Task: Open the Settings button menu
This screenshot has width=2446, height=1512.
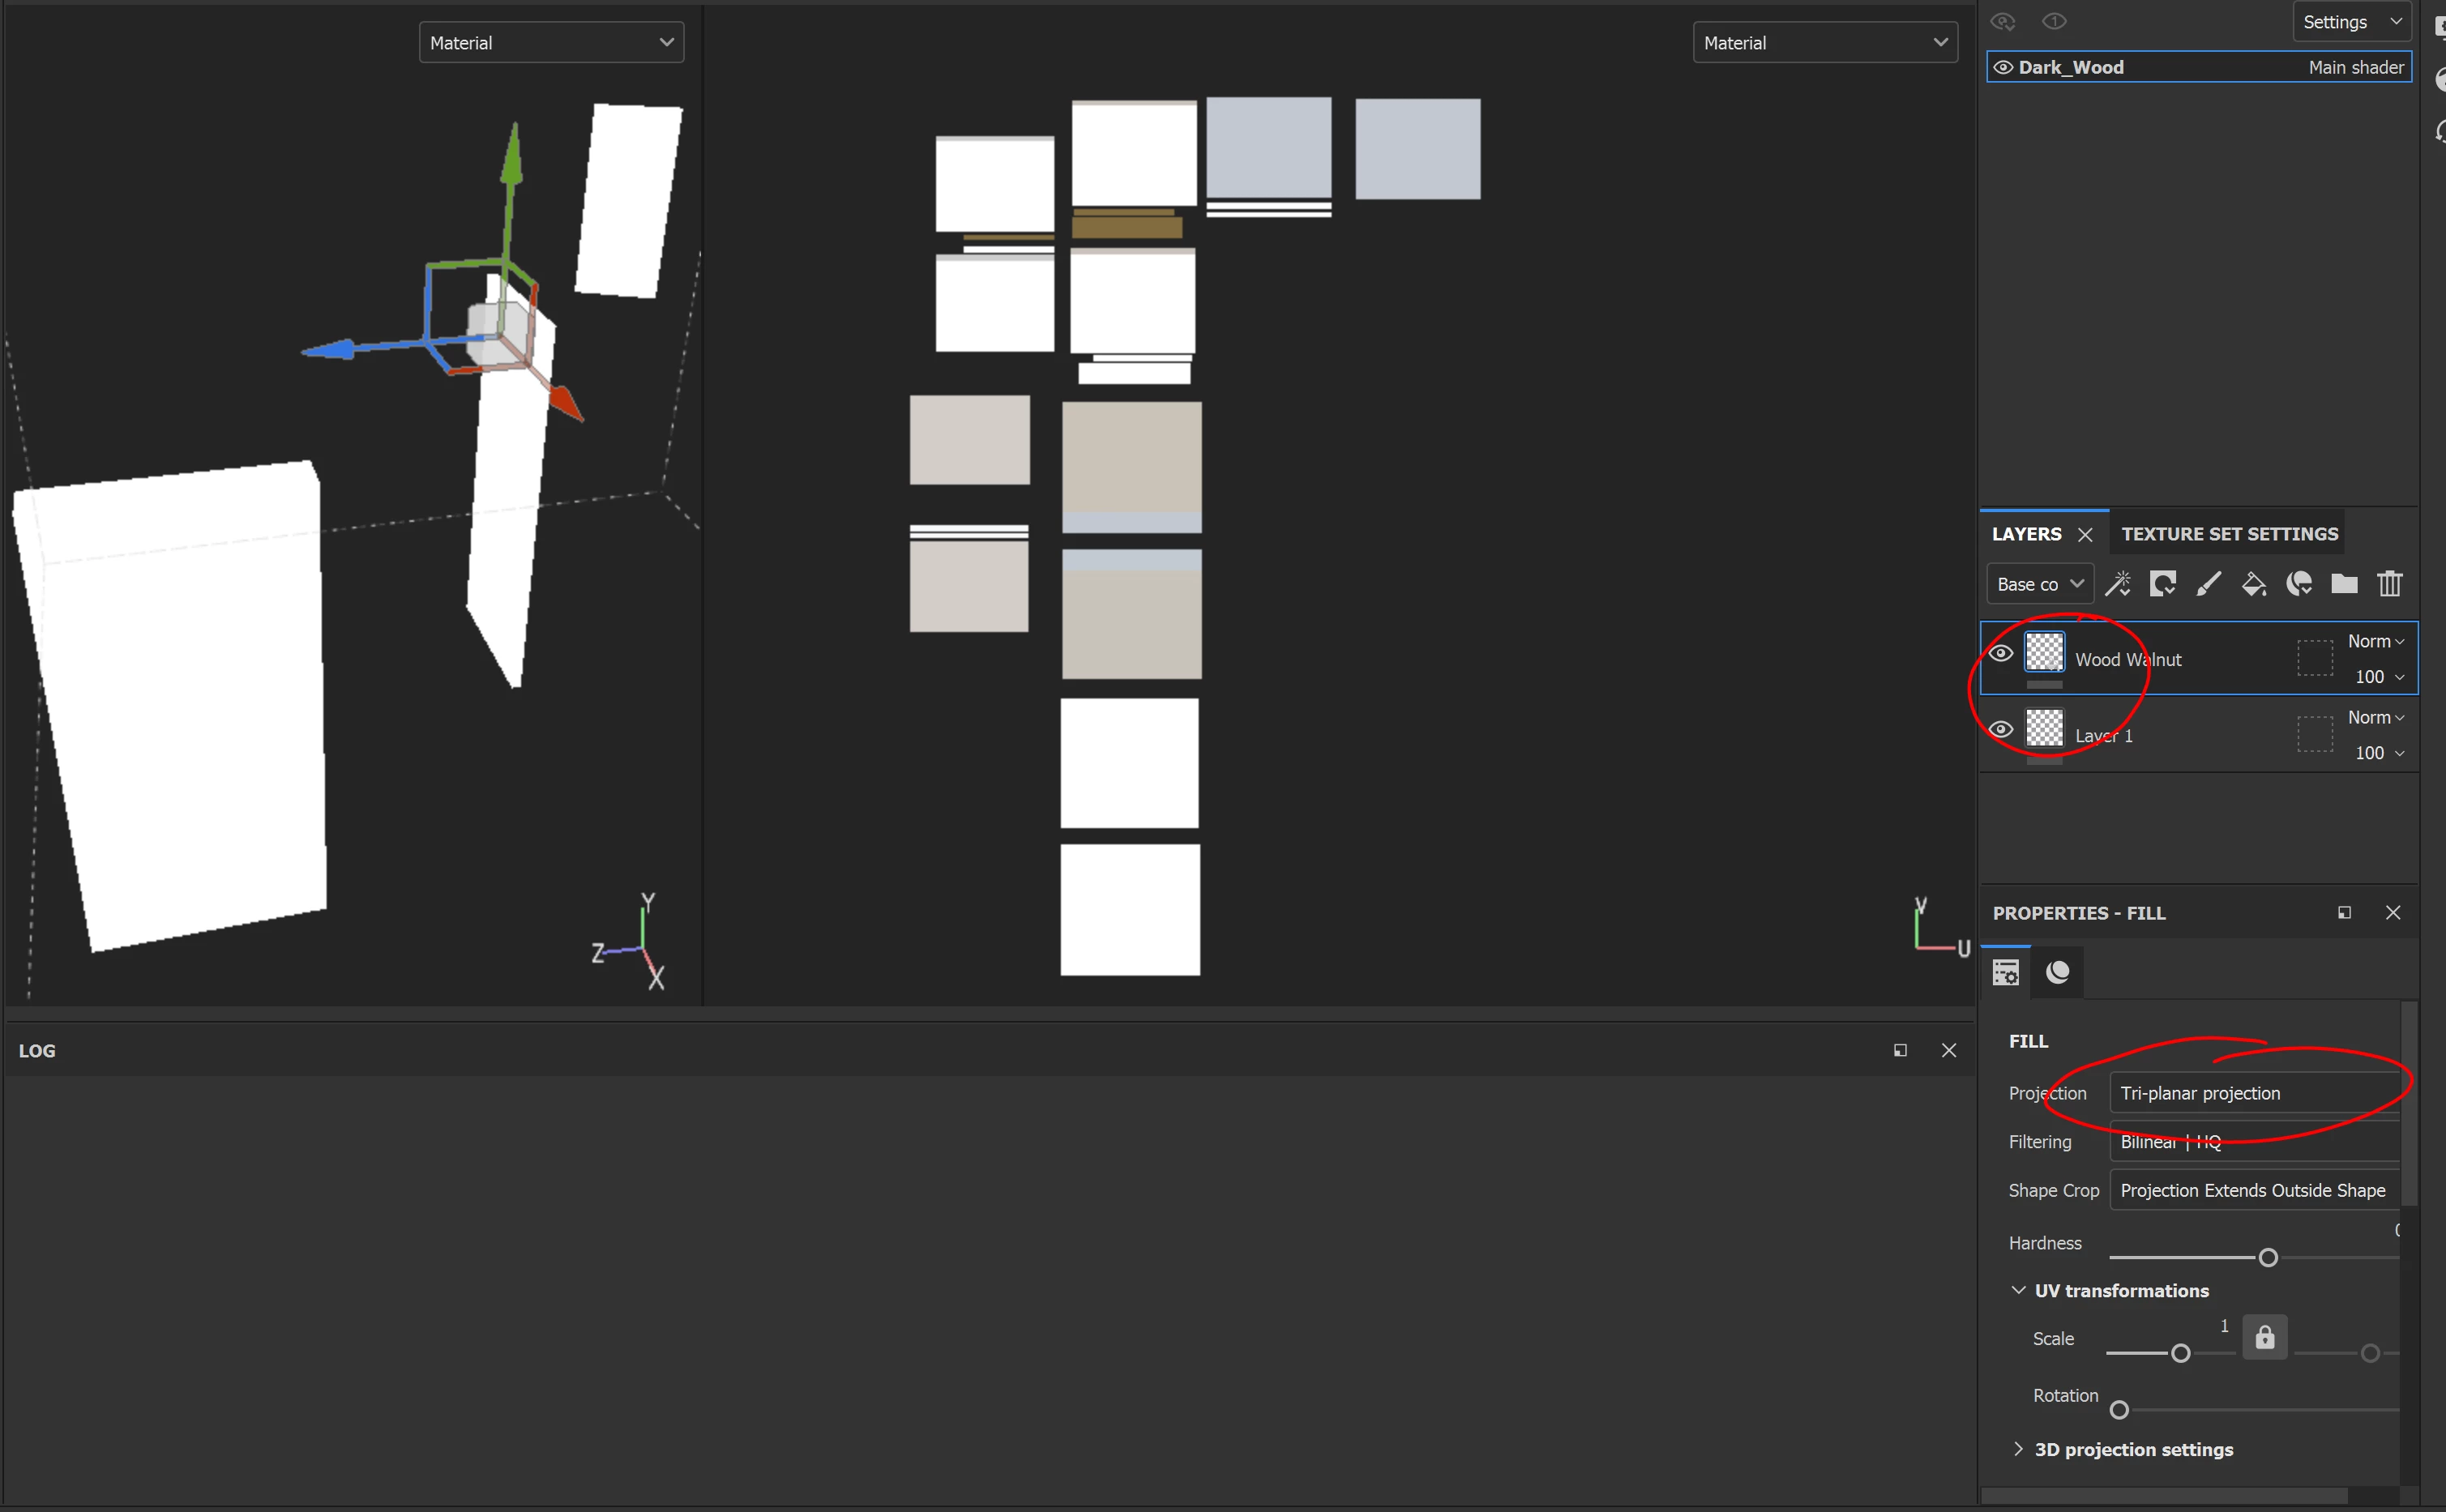Action: [x=2351, y=22]
